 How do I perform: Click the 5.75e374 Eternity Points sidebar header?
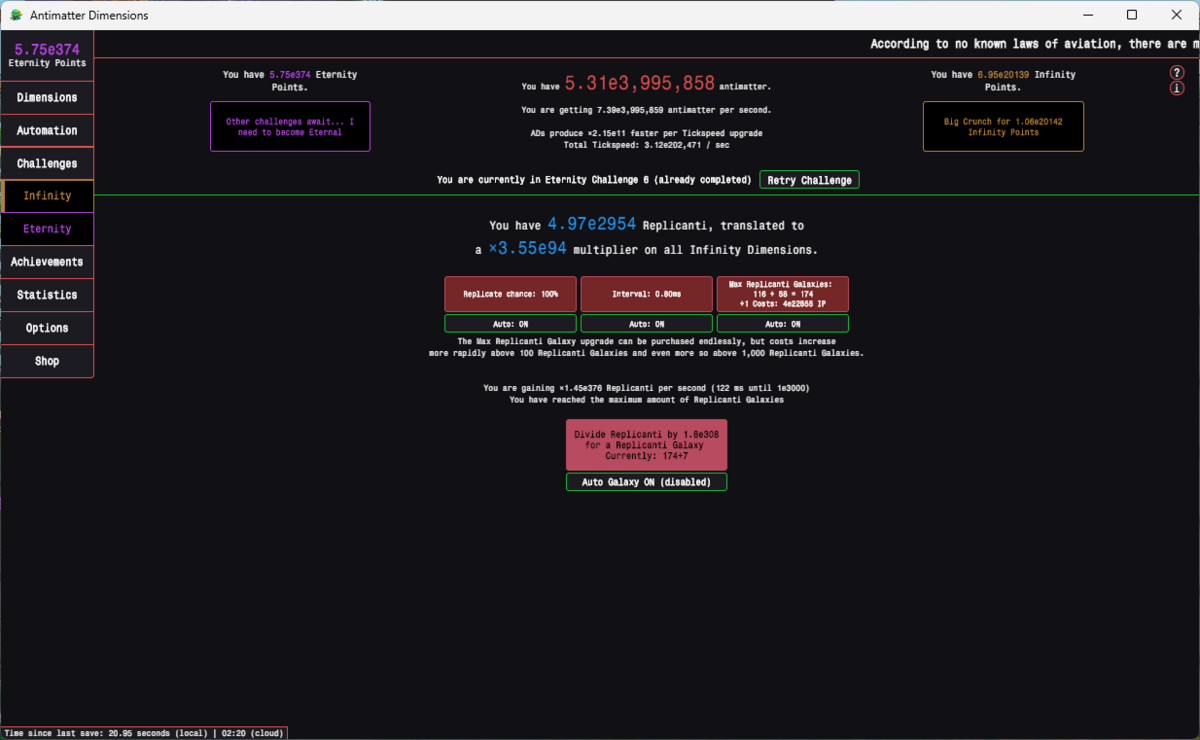pyautogui.click(x=47, y=55)
